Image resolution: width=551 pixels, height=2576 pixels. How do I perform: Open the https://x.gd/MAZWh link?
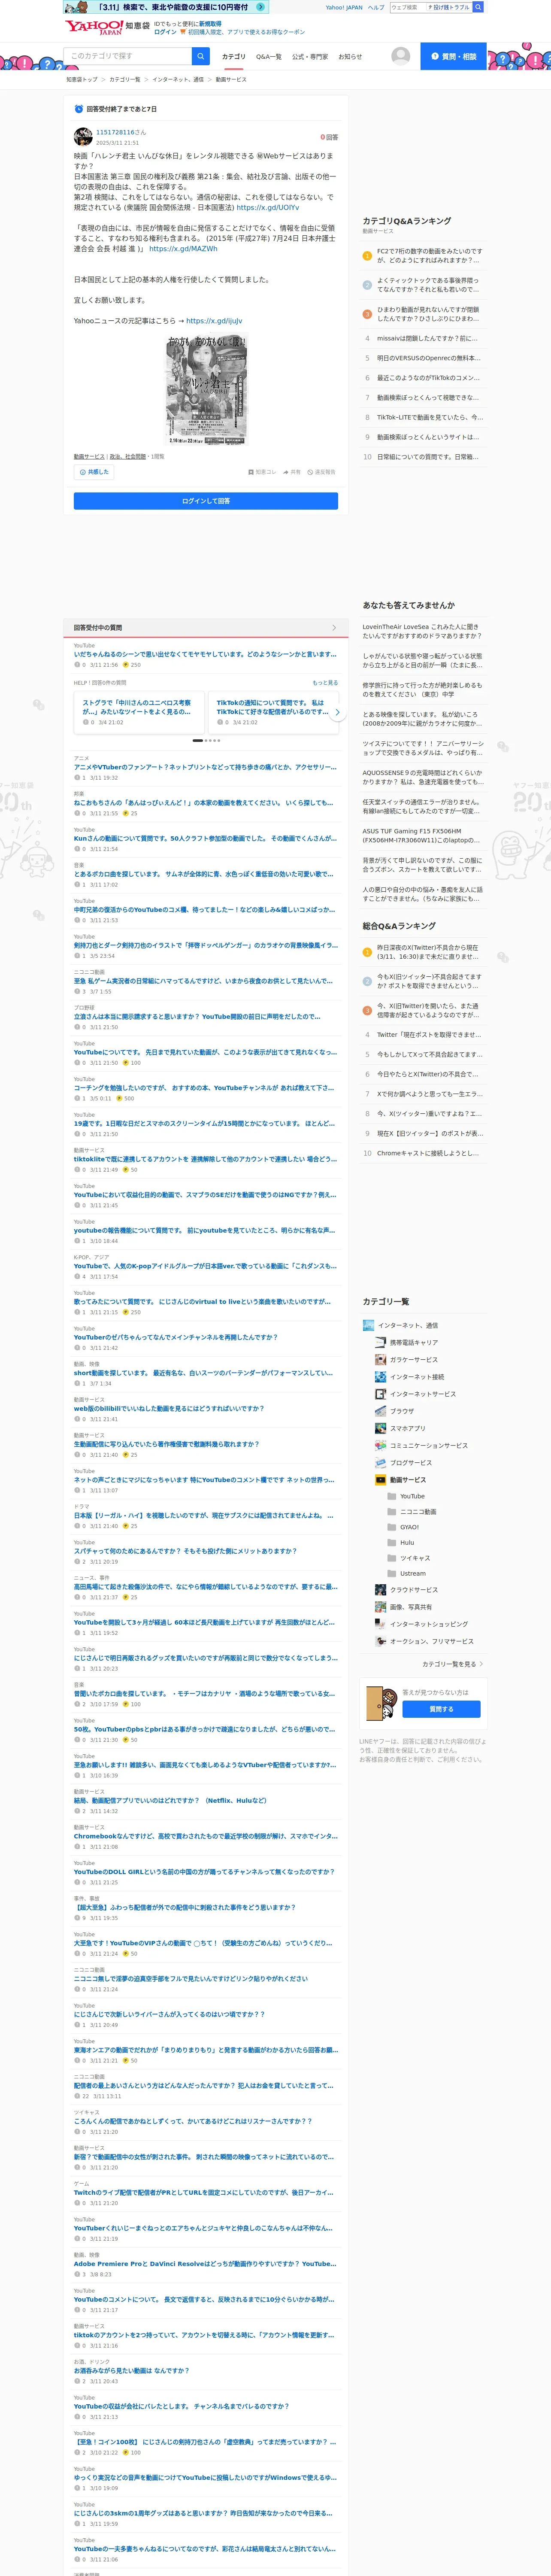click(x=183, y=249)
